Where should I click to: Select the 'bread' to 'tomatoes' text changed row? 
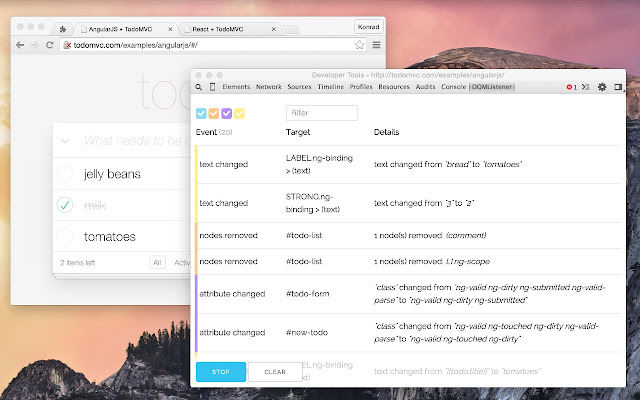point(409,164)
